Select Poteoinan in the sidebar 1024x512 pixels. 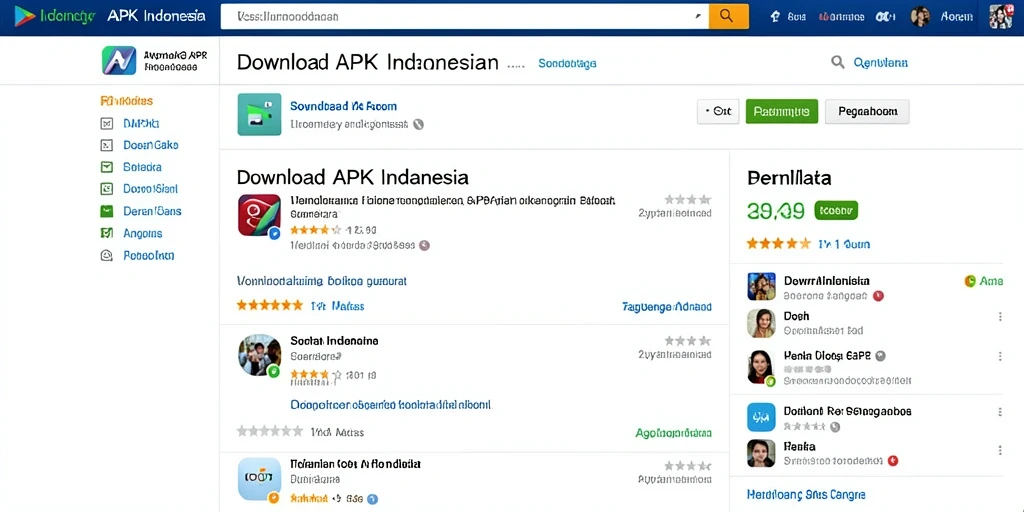(149, 256)
